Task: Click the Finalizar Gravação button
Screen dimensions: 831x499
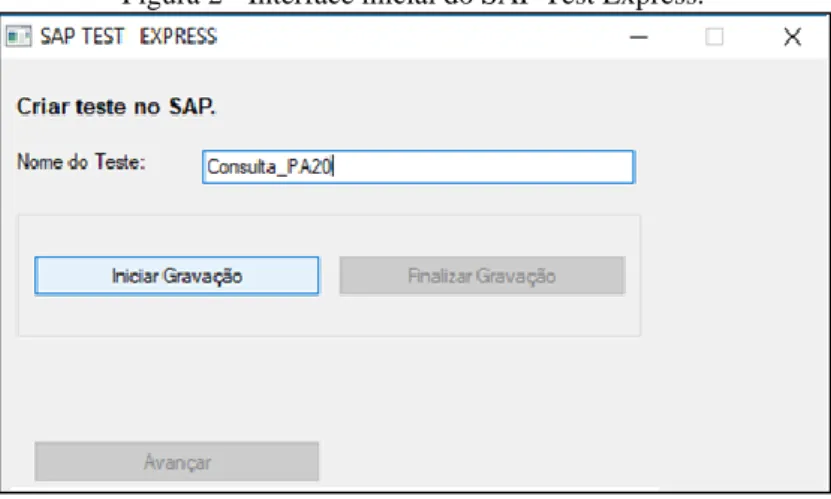Action: tap(482, 275)
